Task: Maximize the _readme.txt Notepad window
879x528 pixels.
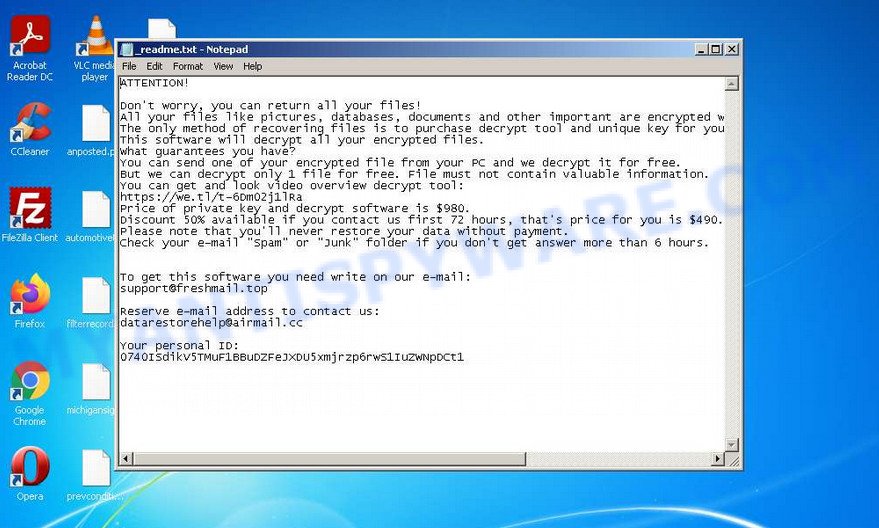Action: [x=716, y=49]
